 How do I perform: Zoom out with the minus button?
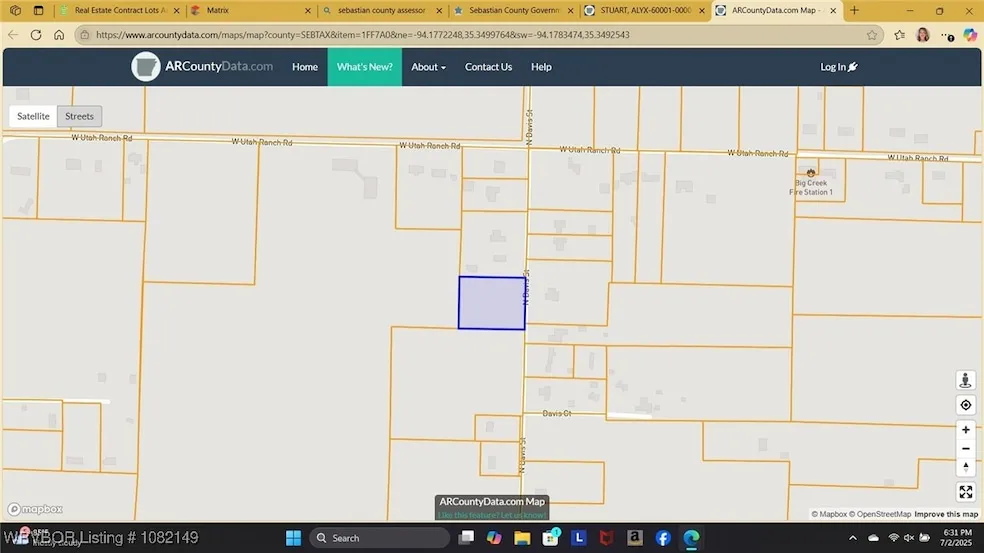point(965,448)
